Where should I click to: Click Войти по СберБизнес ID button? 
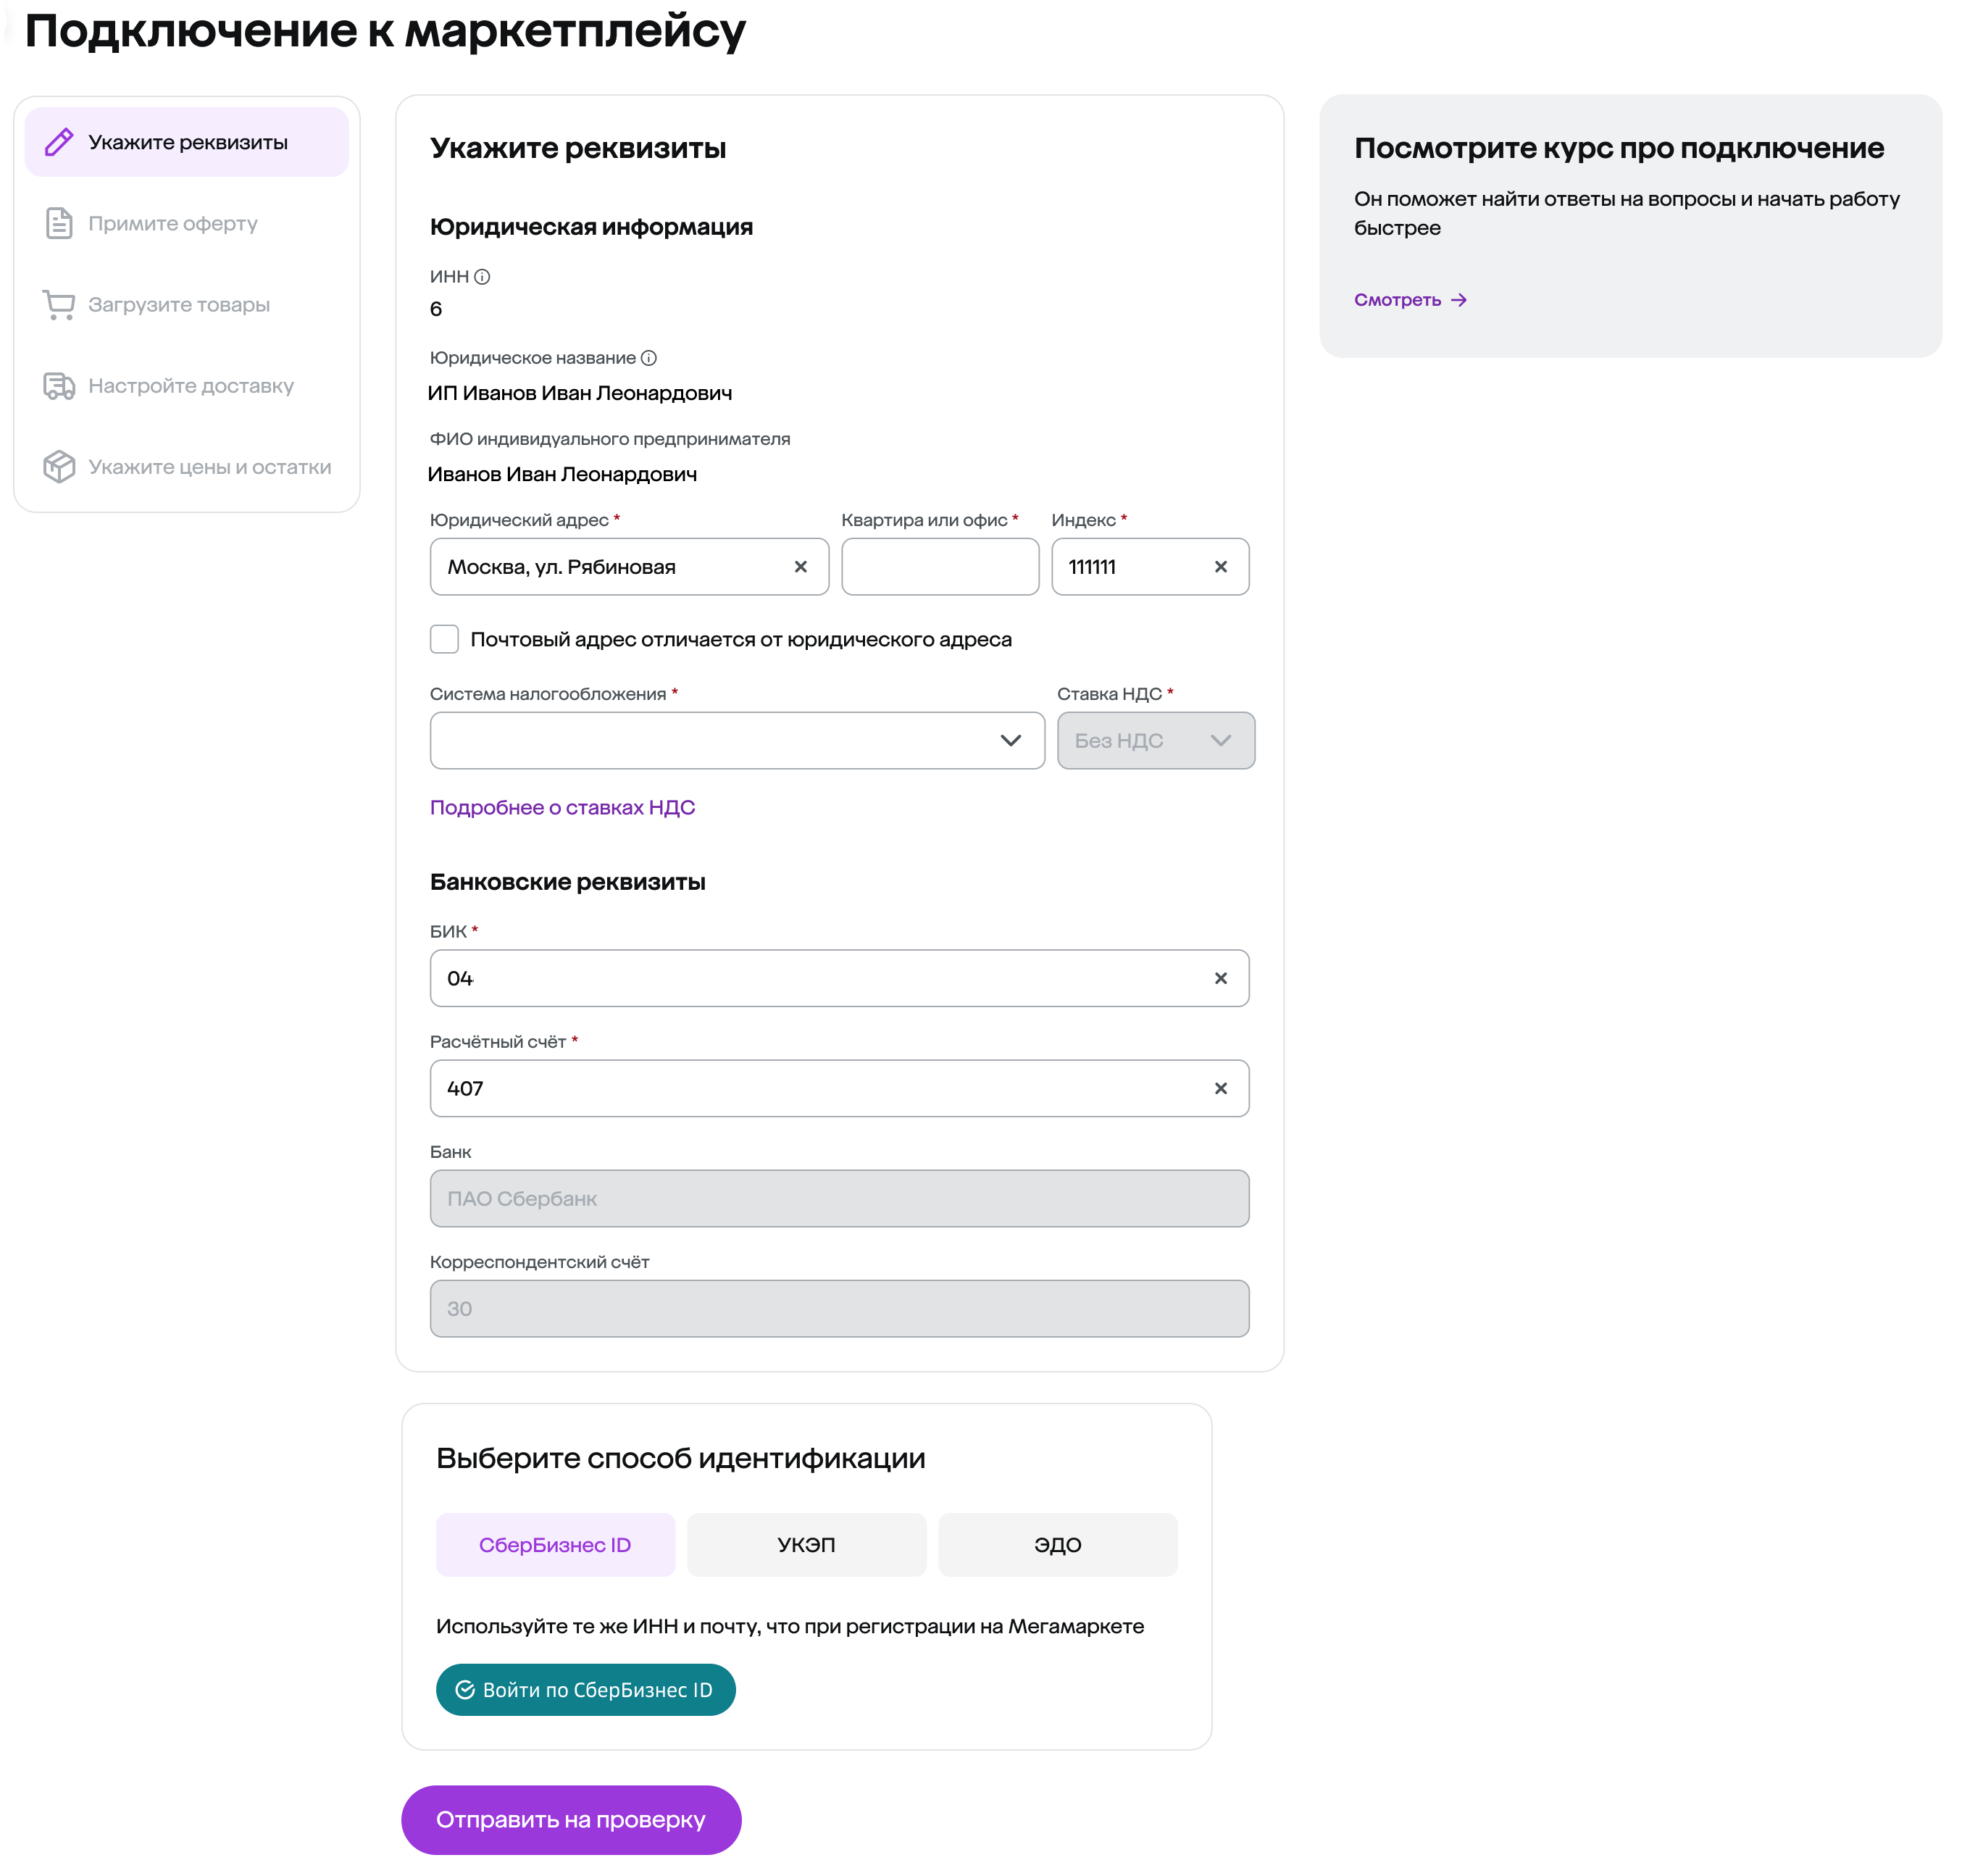(x=585, y=1690)
